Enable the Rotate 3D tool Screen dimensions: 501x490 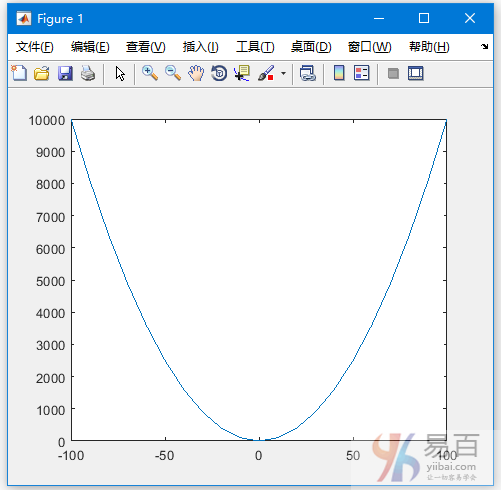tap(219, 73)
